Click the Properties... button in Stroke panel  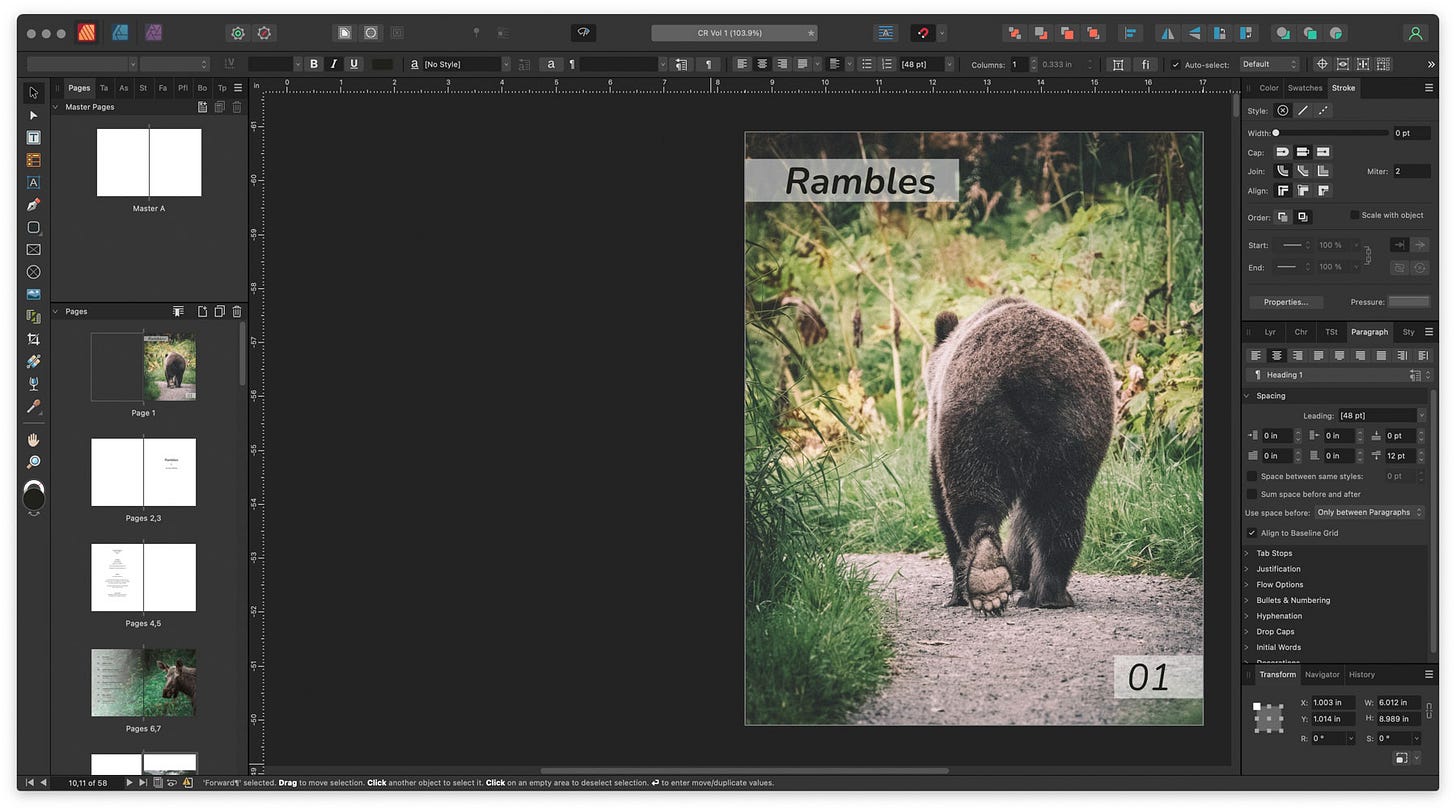pos(1285,302)
